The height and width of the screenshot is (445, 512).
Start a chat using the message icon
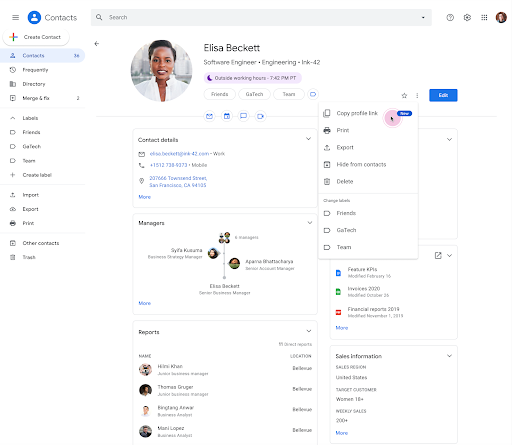click(244, 116)
